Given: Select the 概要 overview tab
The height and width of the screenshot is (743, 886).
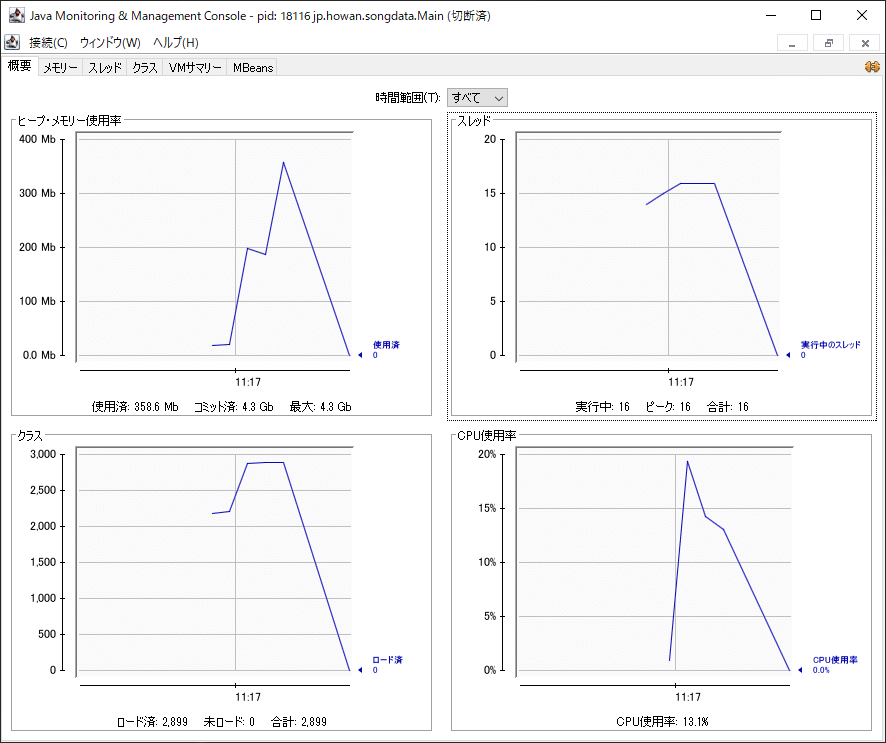Looking at the screenshot, I should [18, 67].
